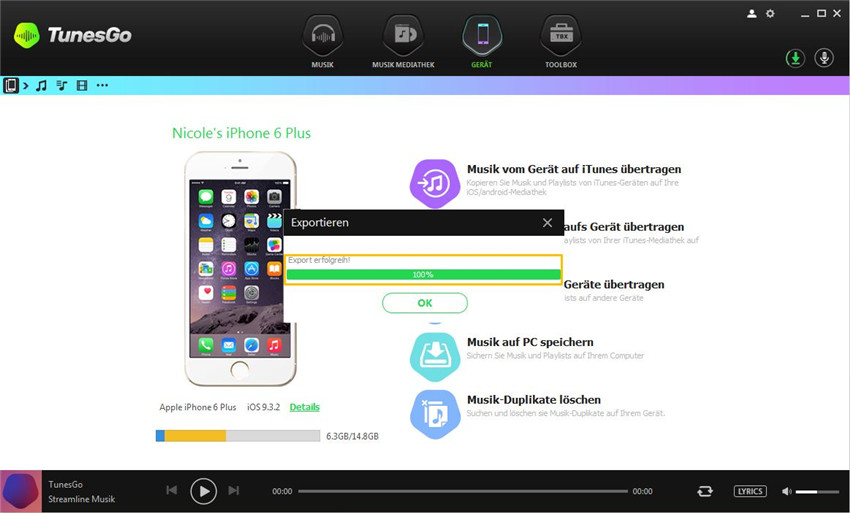The width and height of the screenshot is (850, 513).
Task: Skip to next track
Action: coord(234,490)
